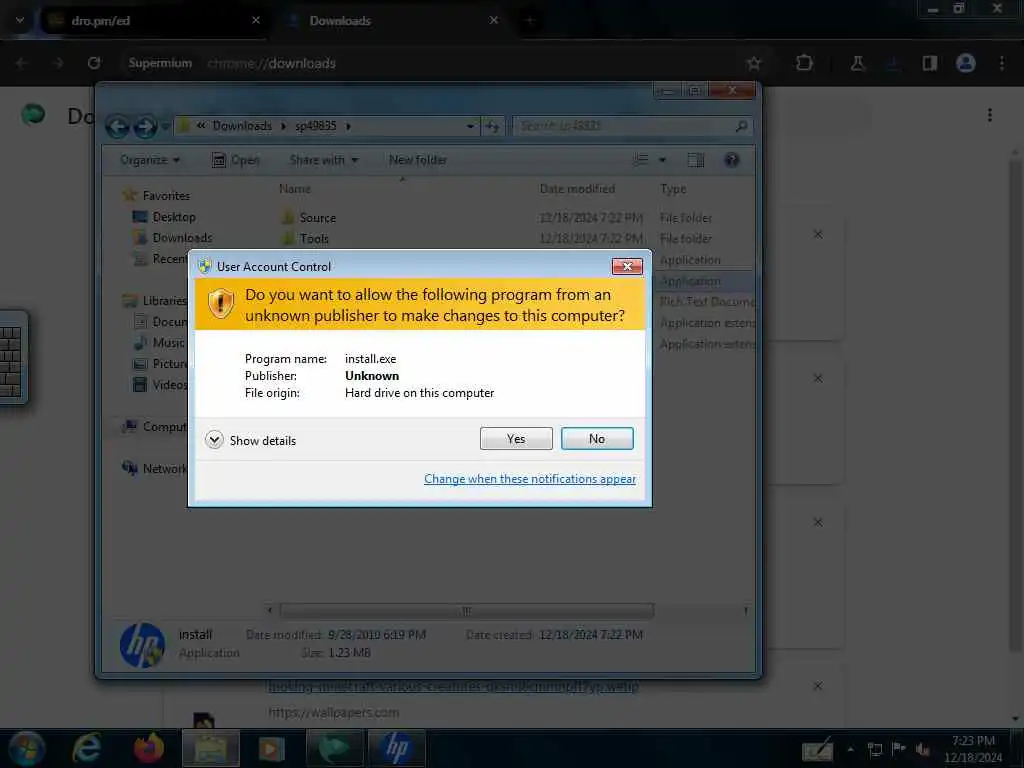Open the Downloads page more actions menu
The image size is (1024, 768).
[x=990, y=115]
